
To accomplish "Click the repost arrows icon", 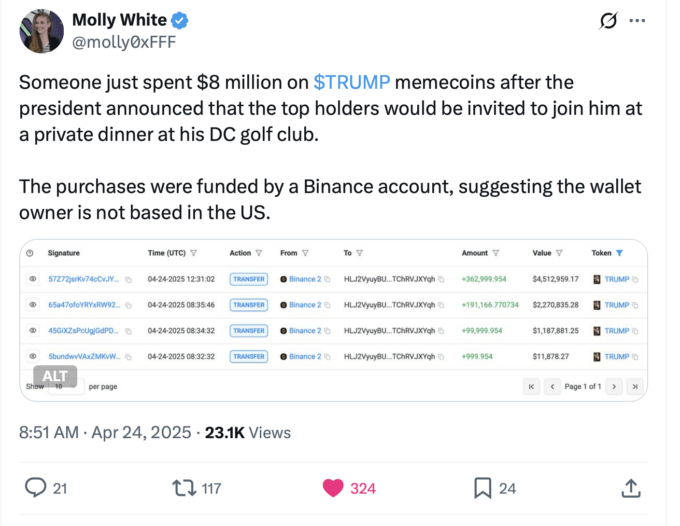I will click(184, 488).
